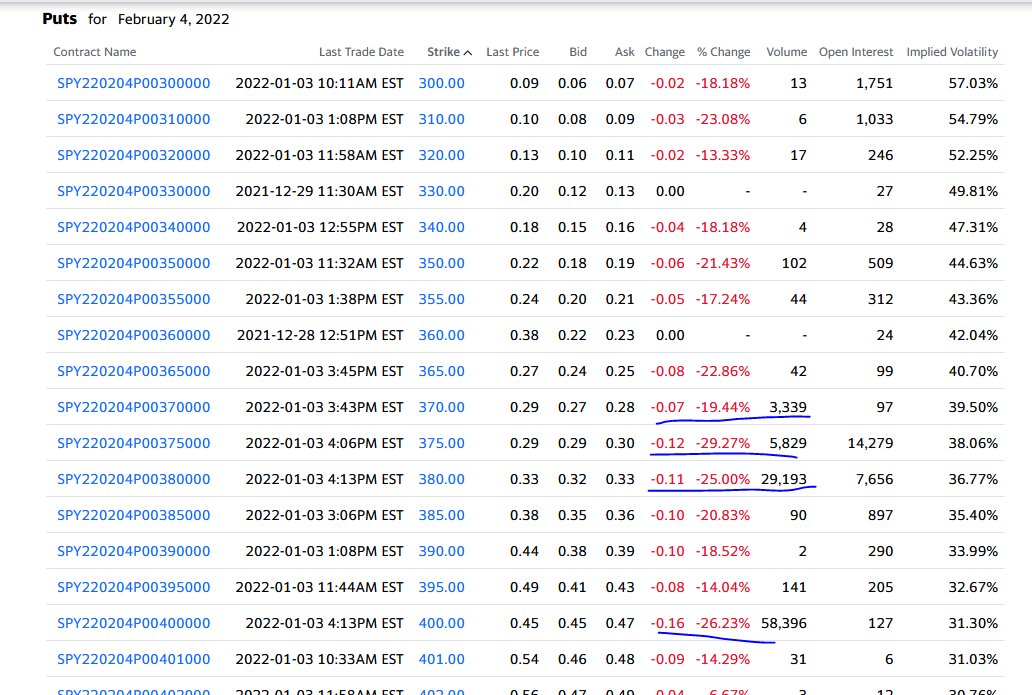
Task: Open contract SPY220204P00310000
Action: point(134,120)
